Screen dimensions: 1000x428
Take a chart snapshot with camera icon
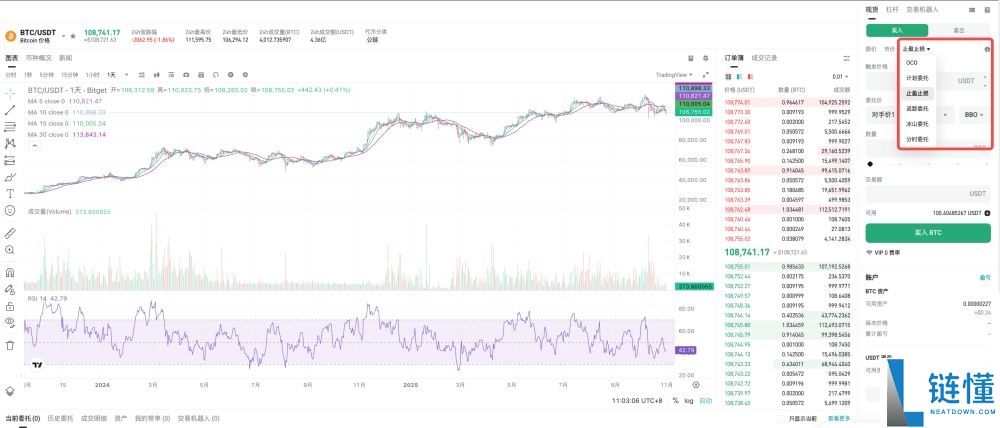click(185, 75)
